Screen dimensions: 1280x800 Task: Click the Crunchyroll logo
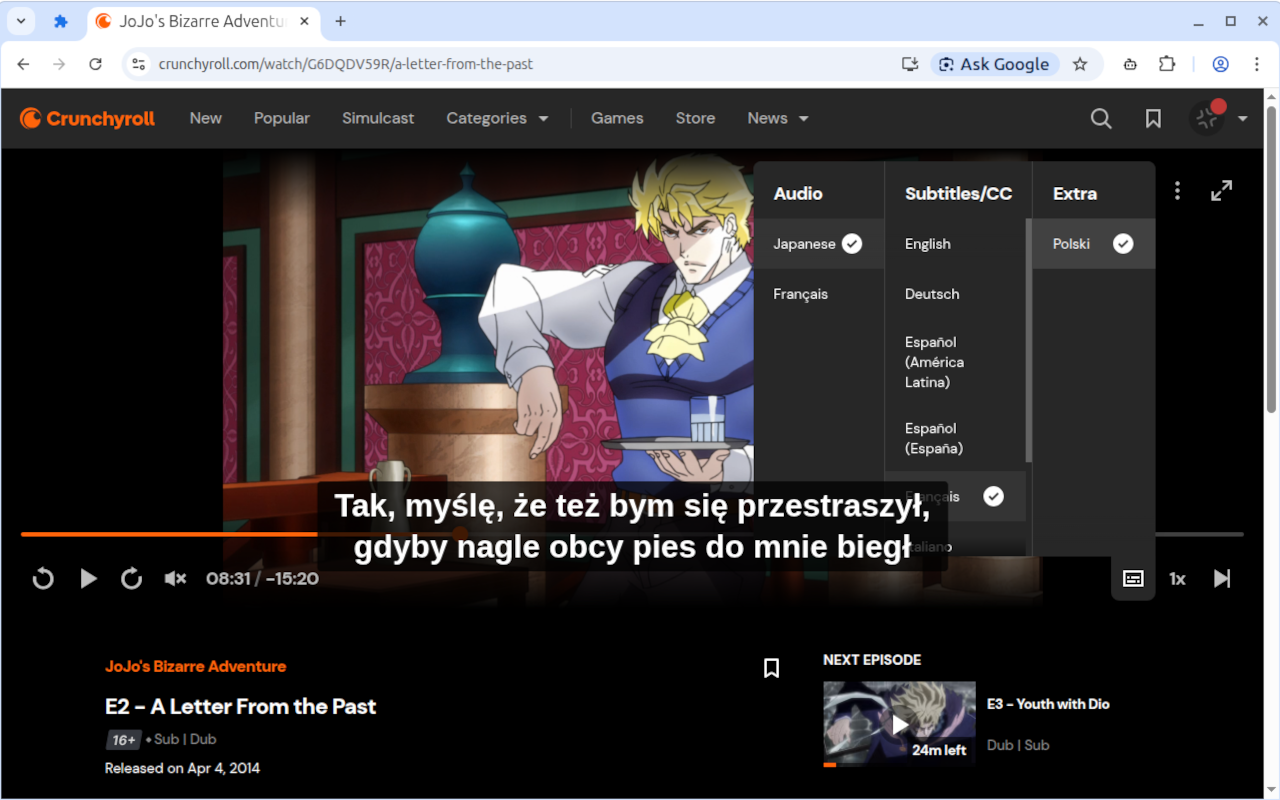(x=88, y=119)
